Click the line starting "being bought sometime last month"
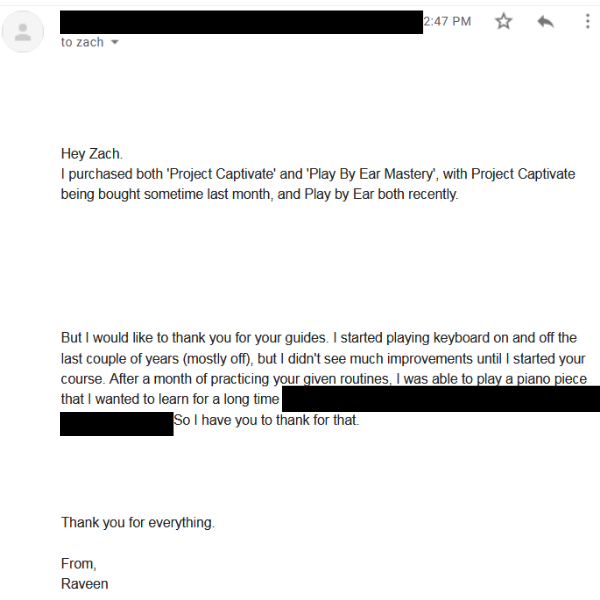Image resolution: width=600 pixels, height=600 pixels. [x=259, y=194]
